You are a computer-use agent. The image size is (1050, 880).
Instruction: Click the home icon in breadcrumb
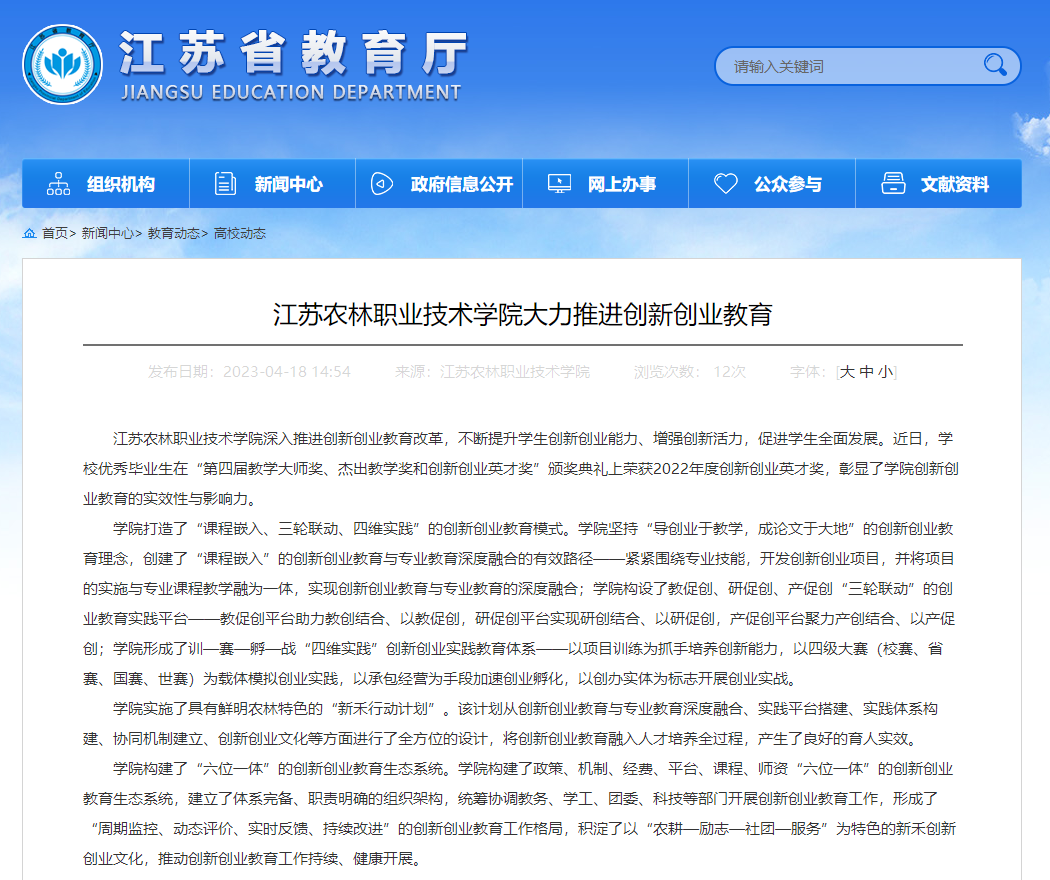29,233
